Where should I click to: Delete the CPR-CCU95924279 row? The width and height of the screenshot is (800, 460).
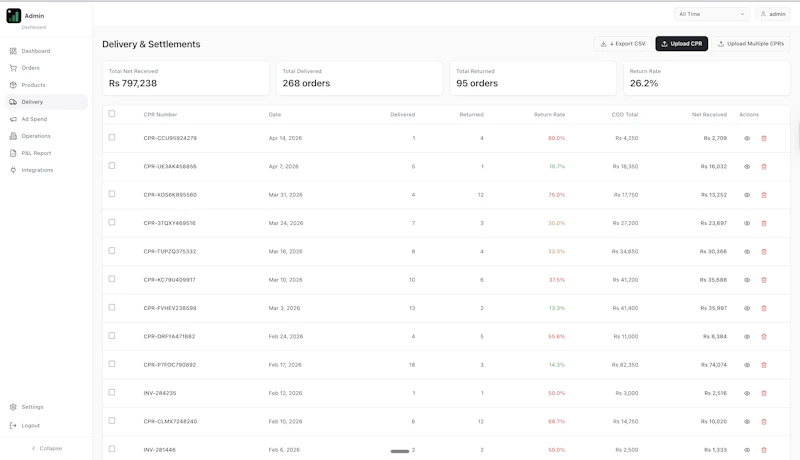[x=764, y=138]
